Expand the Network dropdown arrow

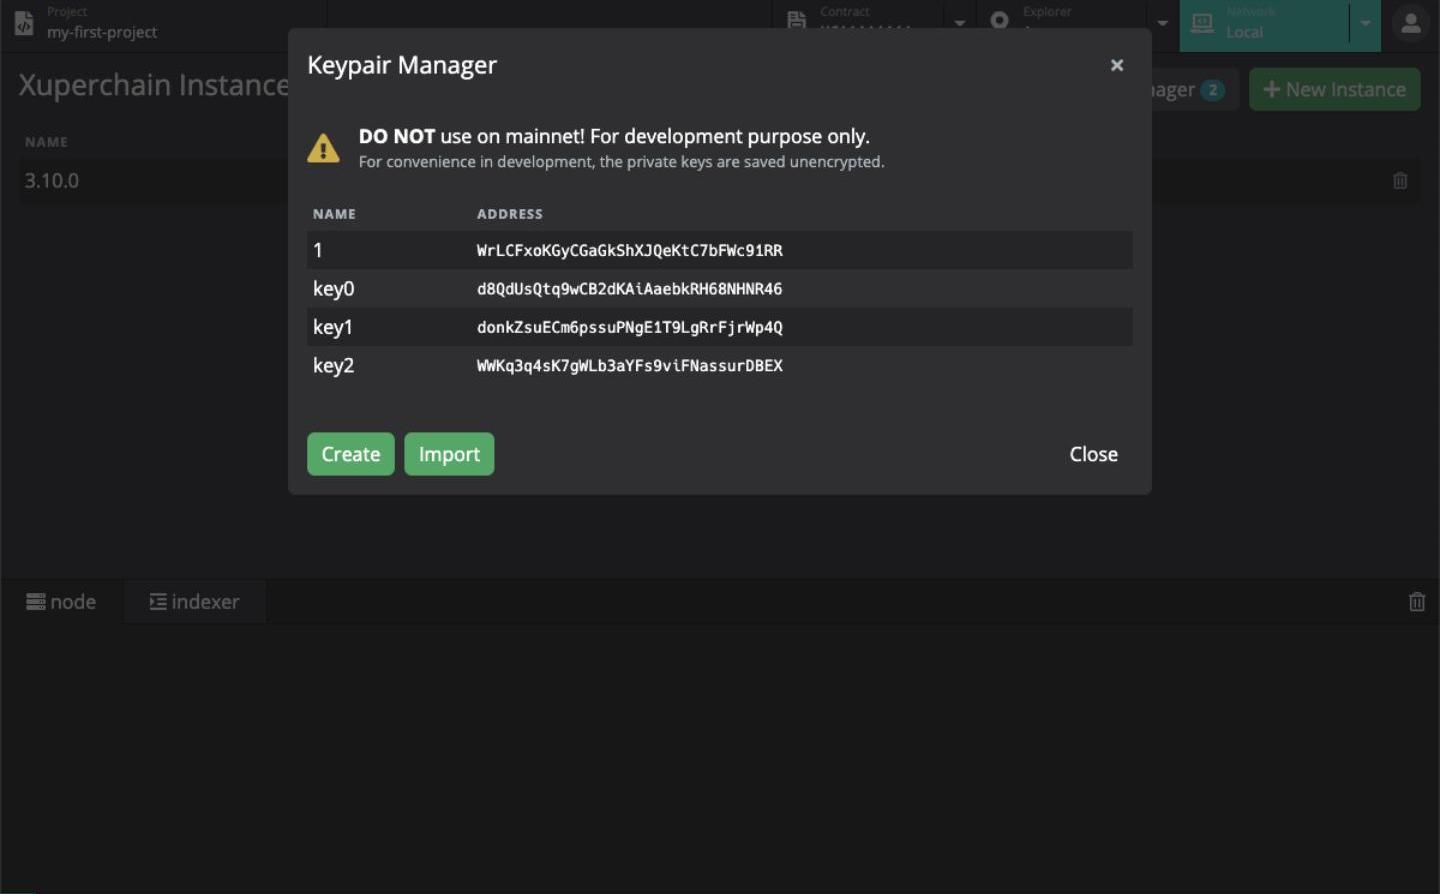coord(1365,23)
